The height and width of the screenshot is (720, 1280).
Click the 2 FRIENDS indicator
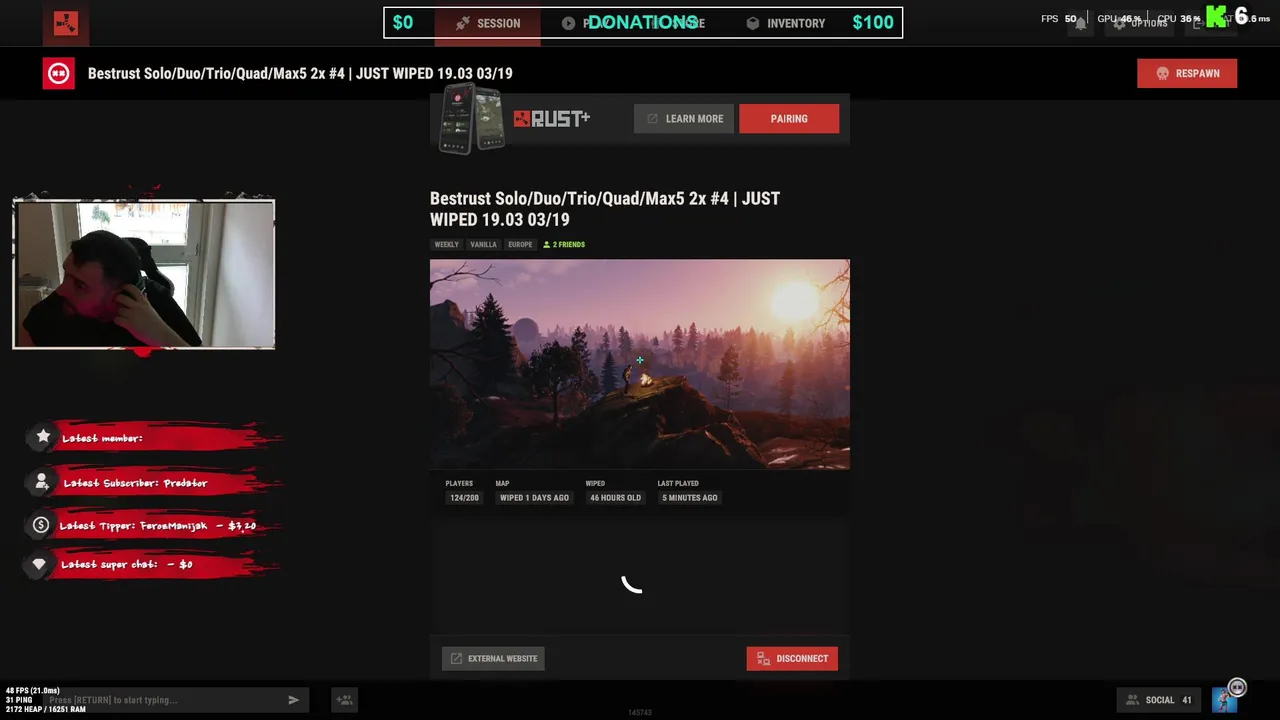(x=564, y=244)
